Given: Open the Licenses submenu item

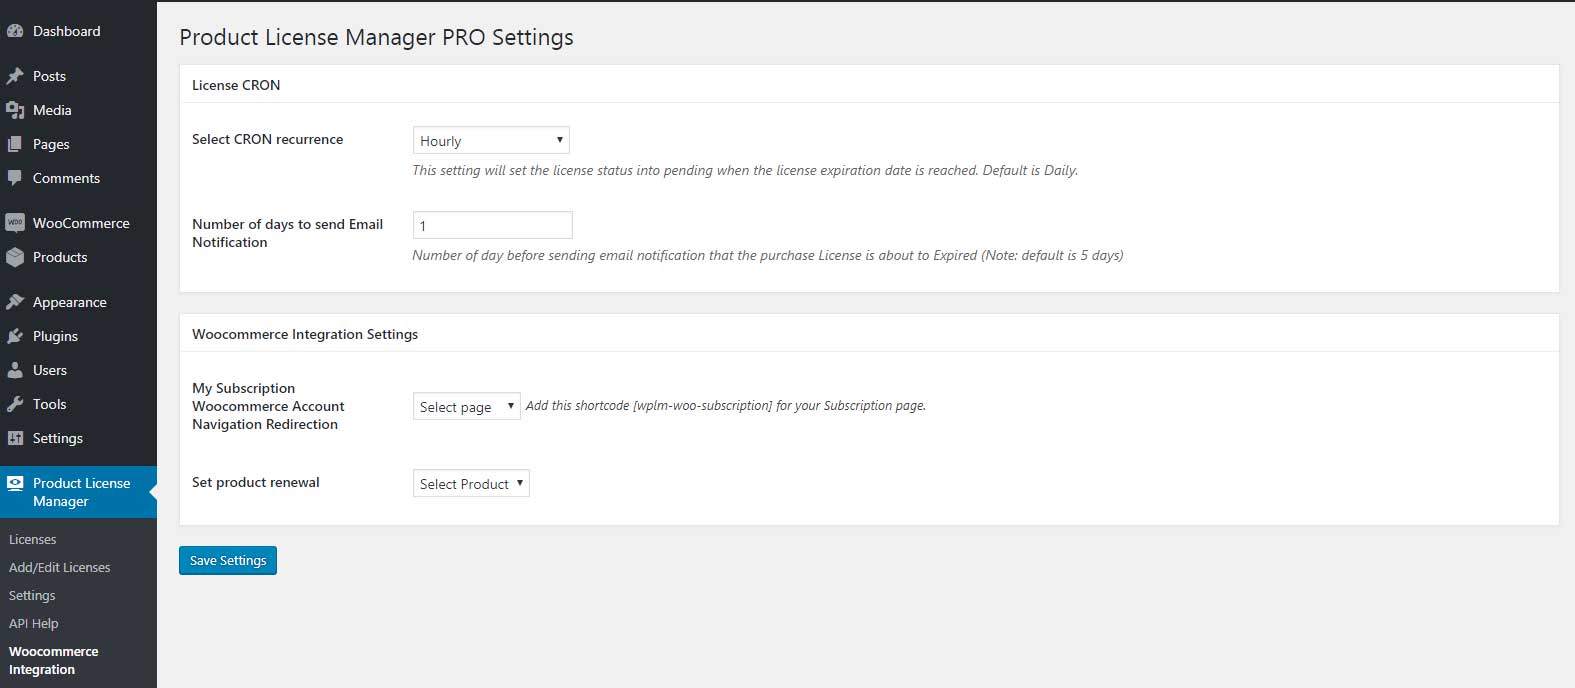Looking at the screenshot, I should (x=33, y=539).
